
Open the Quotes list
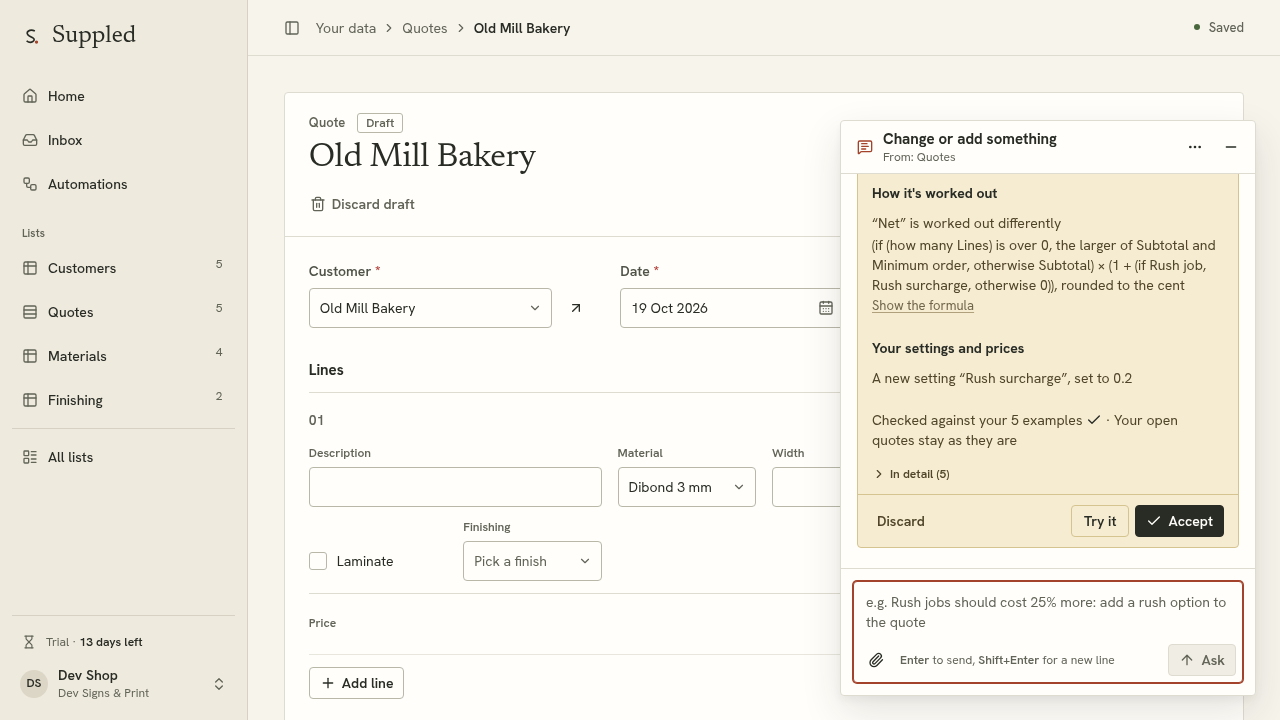(x=123, y=312)
